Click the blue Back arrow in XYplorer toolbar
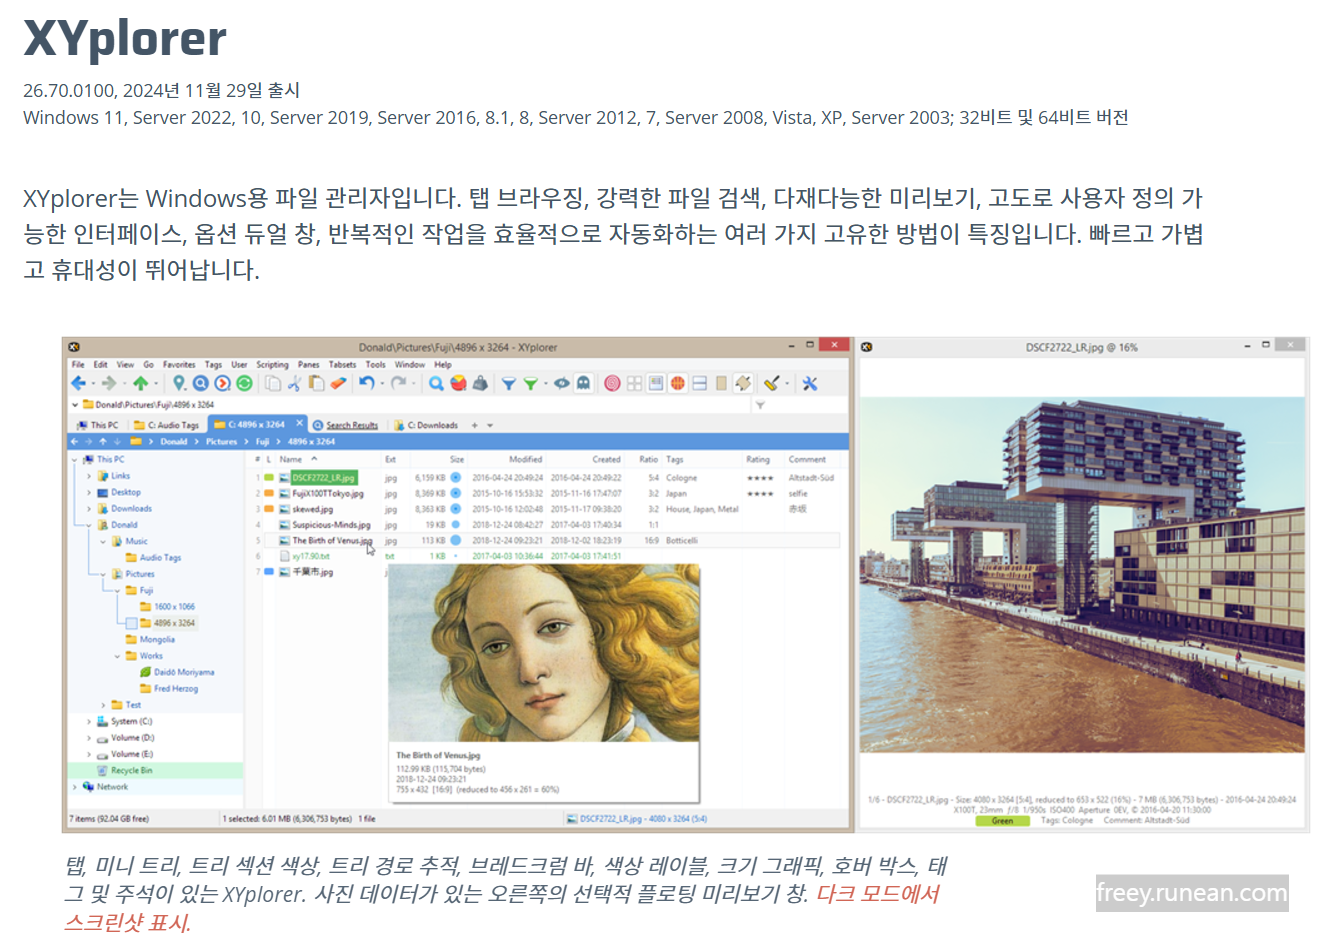 point(78,384)
